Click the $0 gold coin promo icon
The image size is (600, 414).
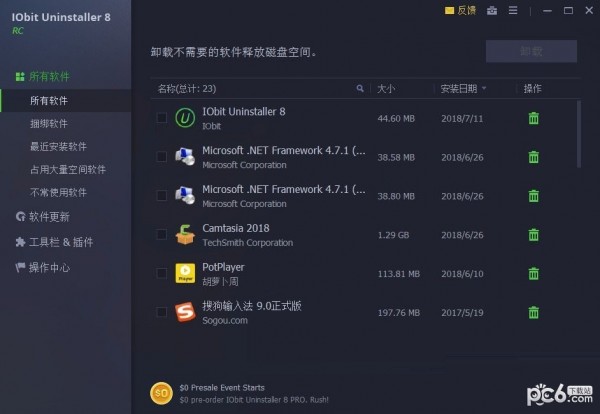(161, 393)
